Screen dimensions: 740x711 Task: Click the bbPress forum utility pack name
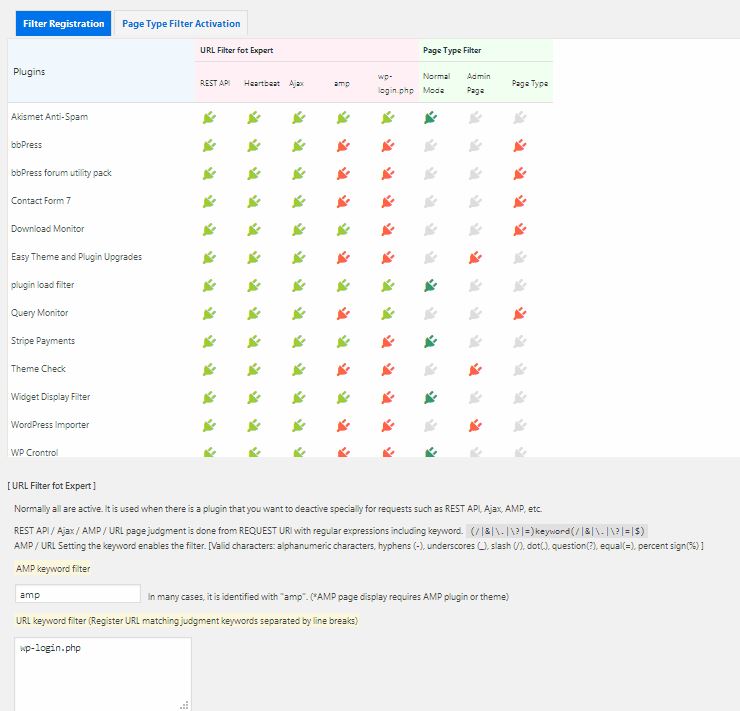pyautogui.click(x=61, y=173)
